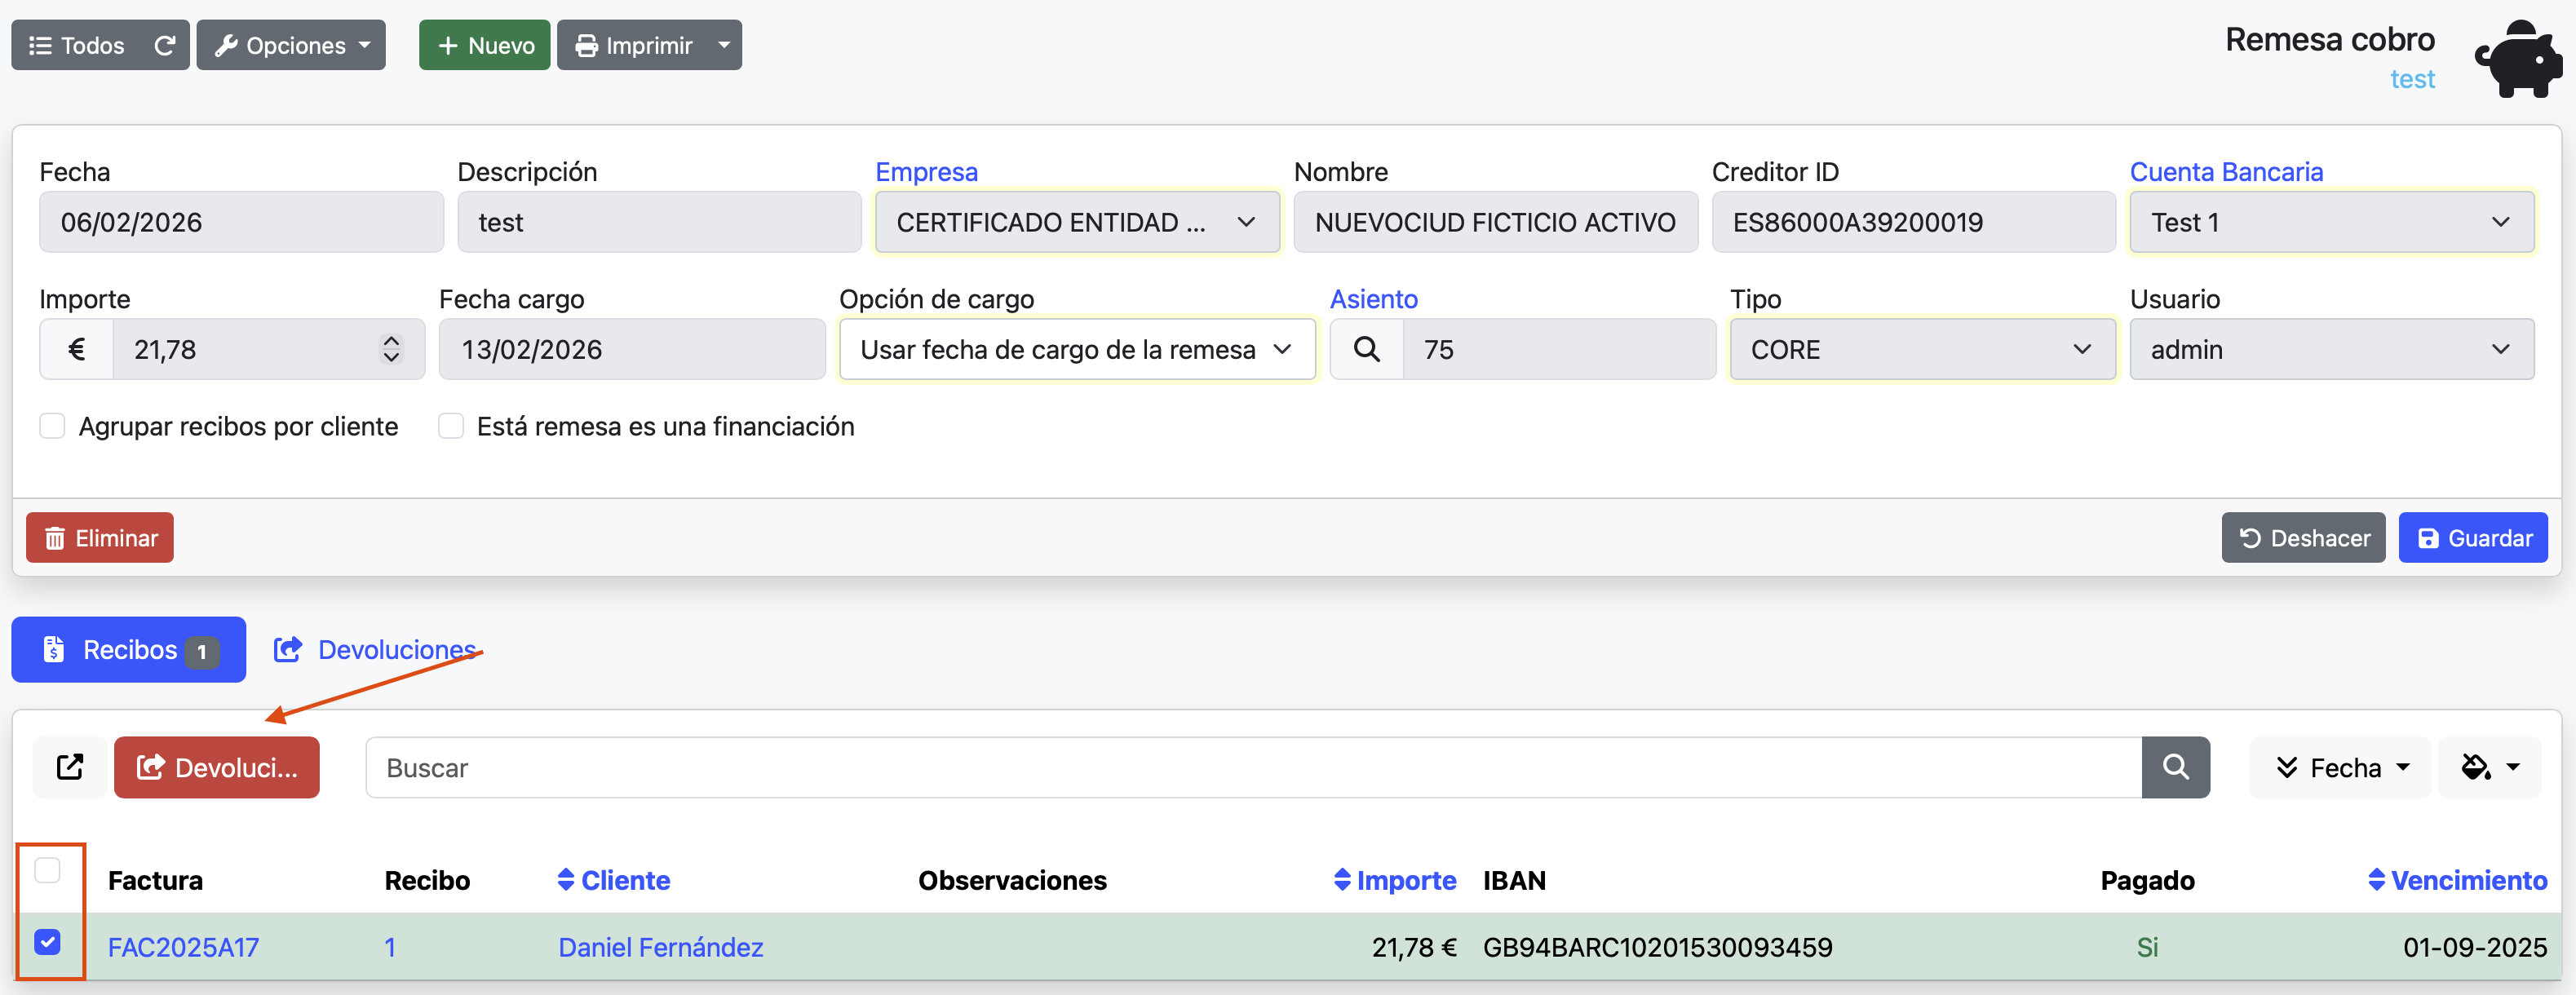2576x995 pixels.
Task: Open invoice FAC2025A17
Action: pyautogui.click(x=182, y=947)
